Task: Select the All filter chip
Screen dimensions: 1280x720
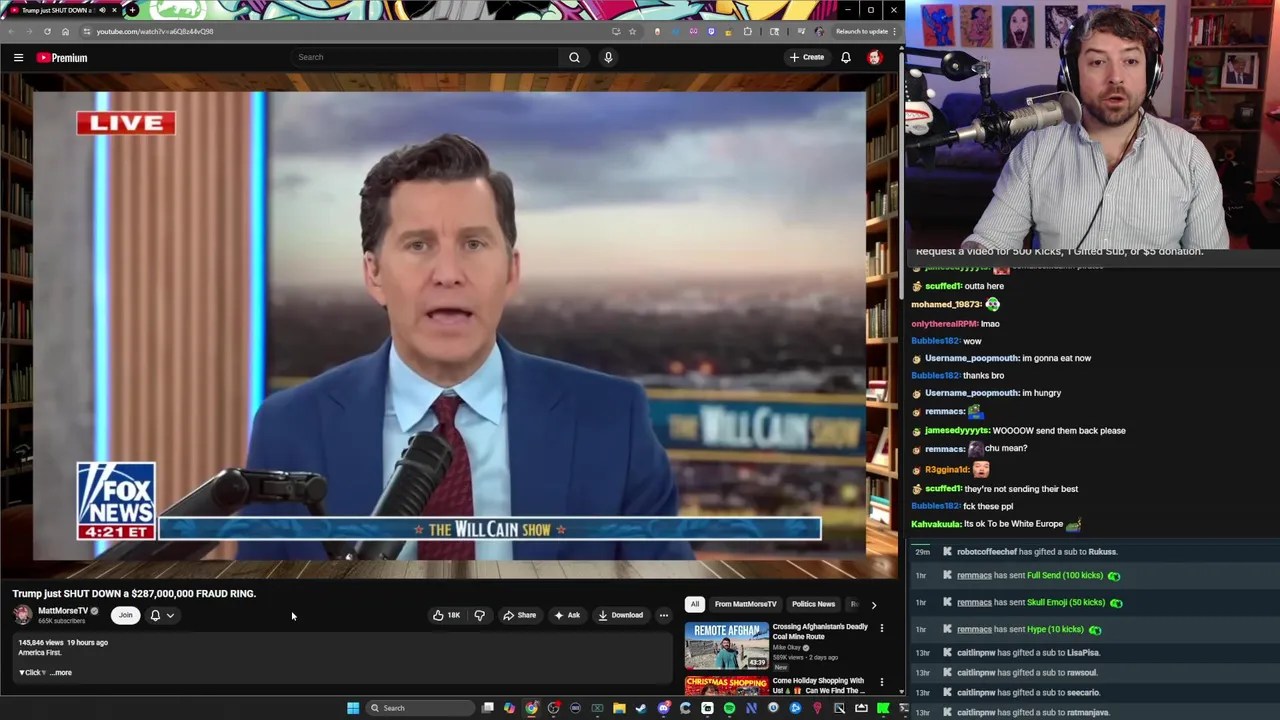Action: coord(694,604)
